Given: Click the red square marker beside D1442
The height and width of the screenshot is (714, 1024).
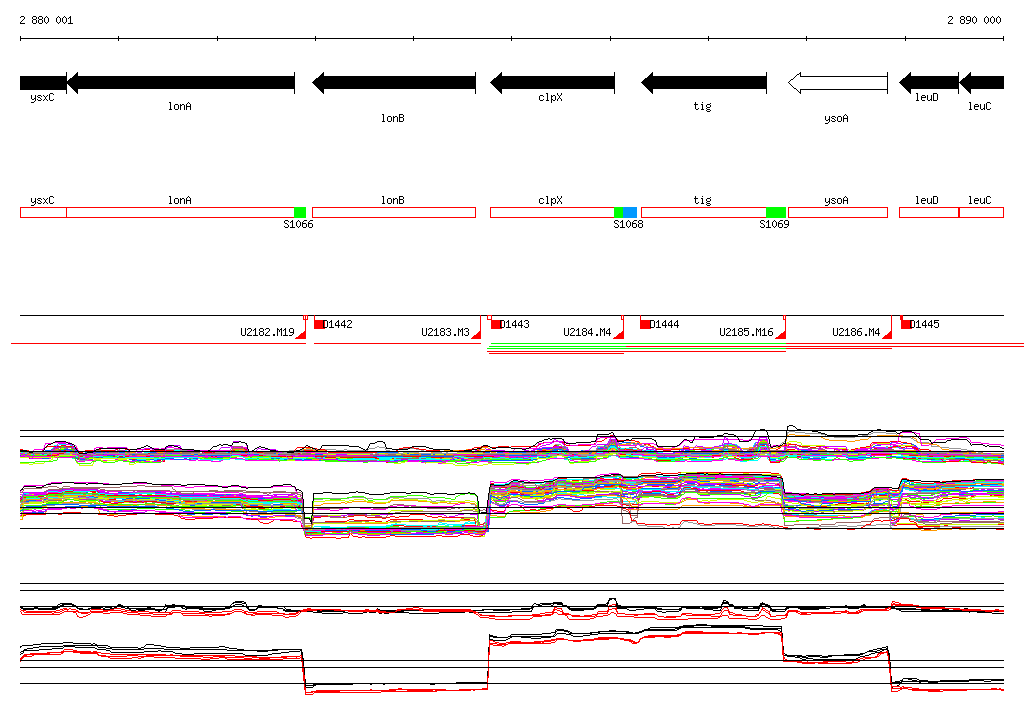Looking at the screenshot, I should (319, 324).
